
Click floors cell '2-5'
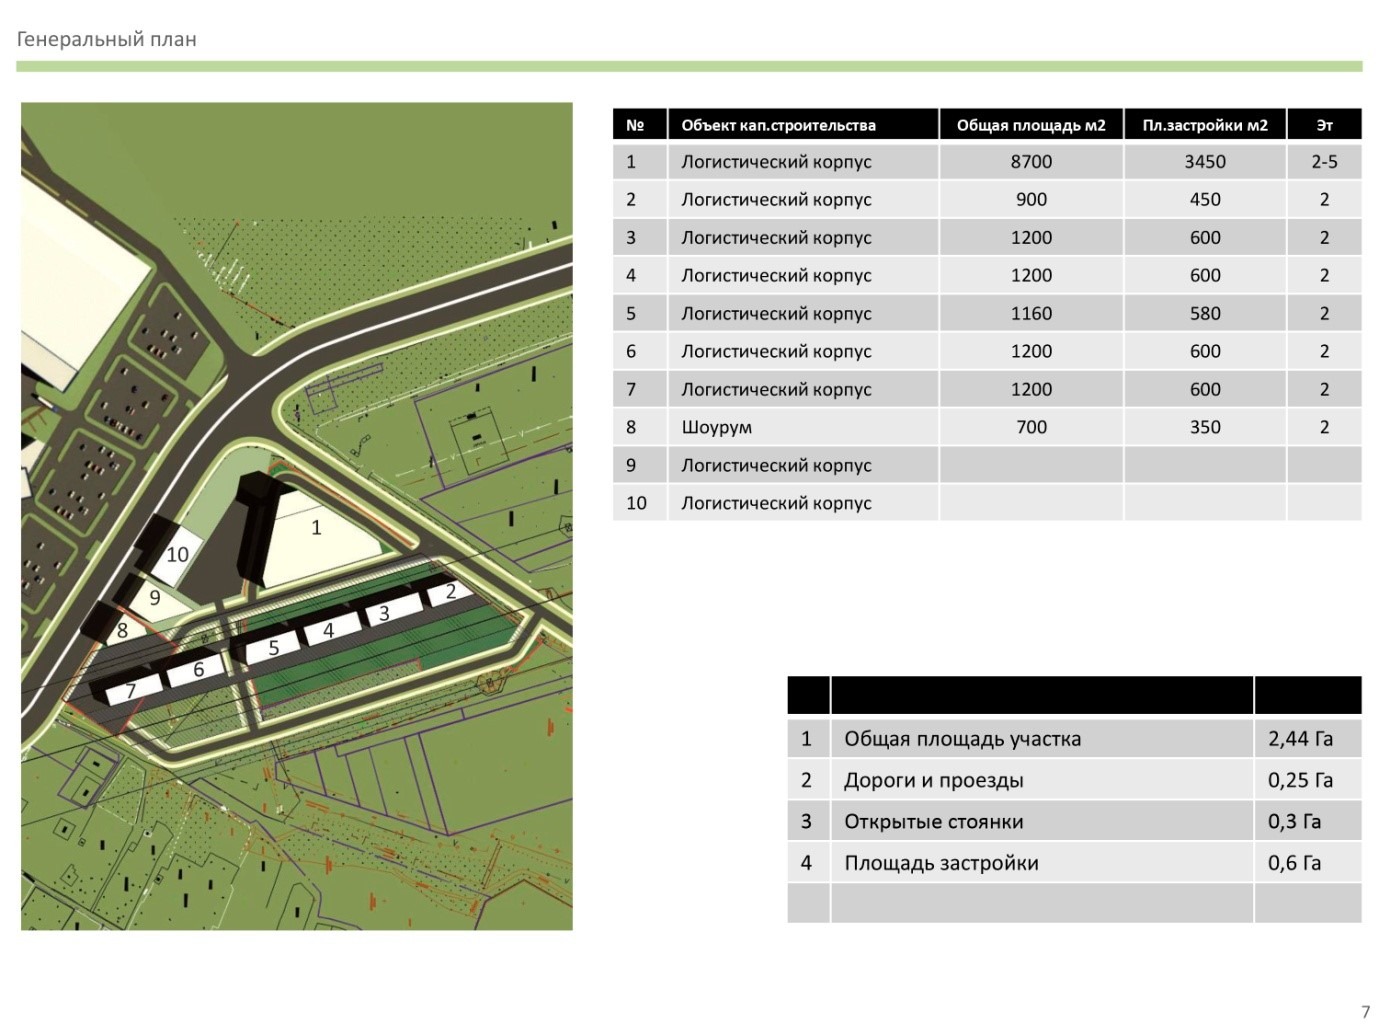tap(1324, 161)
